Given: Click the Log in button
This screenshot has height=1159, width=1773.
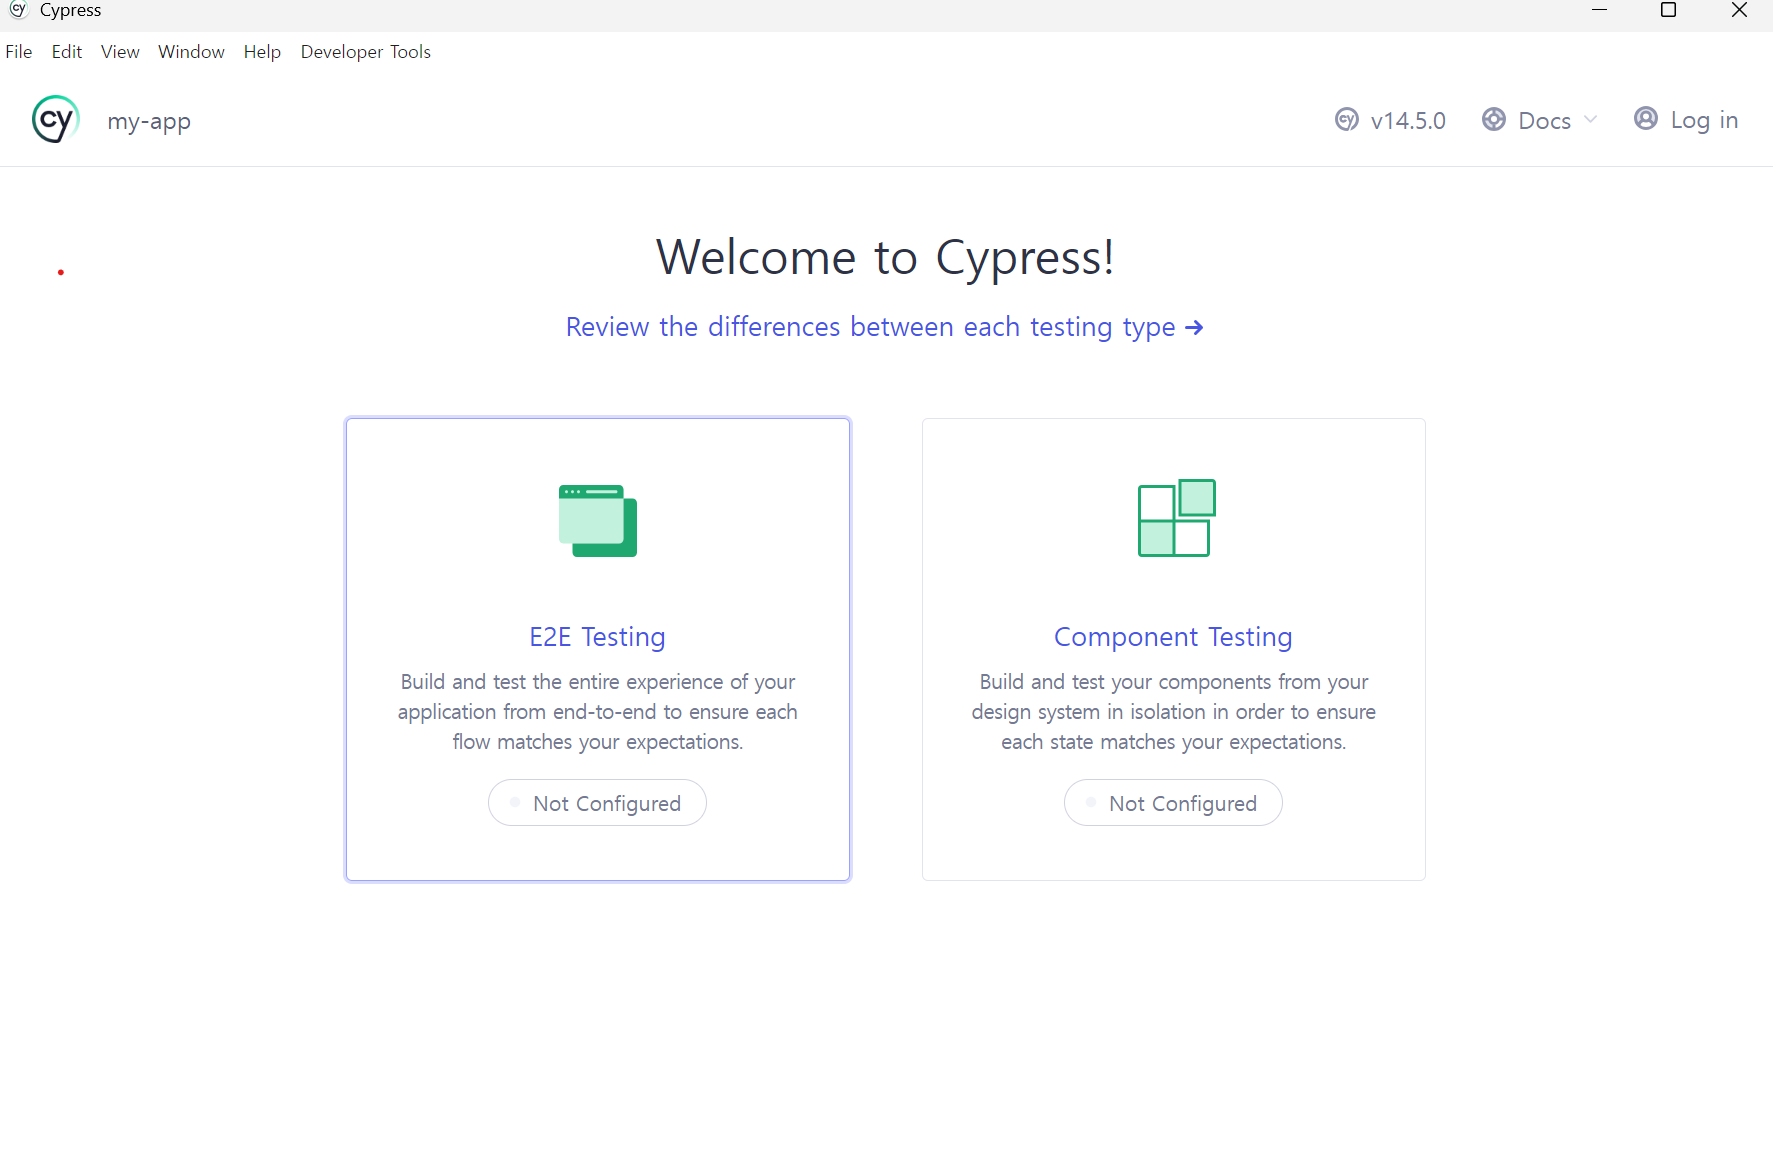Looking at the screenshot, I should tap(1686, 120).
